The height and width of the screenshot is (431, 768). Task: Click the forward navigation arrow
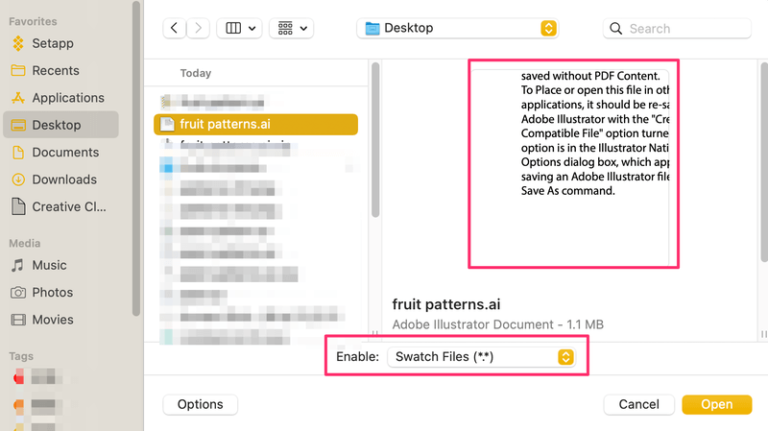[198, 29]
